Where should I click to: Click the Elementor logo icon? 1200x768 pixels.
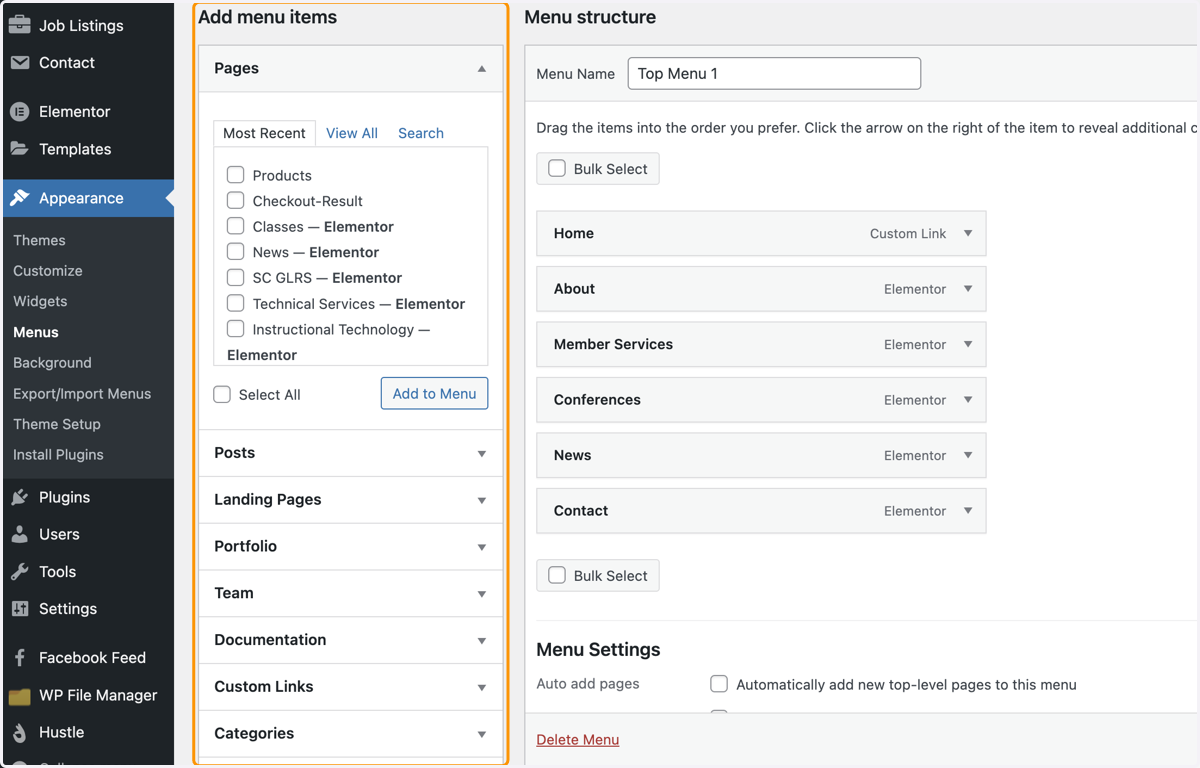20,112
